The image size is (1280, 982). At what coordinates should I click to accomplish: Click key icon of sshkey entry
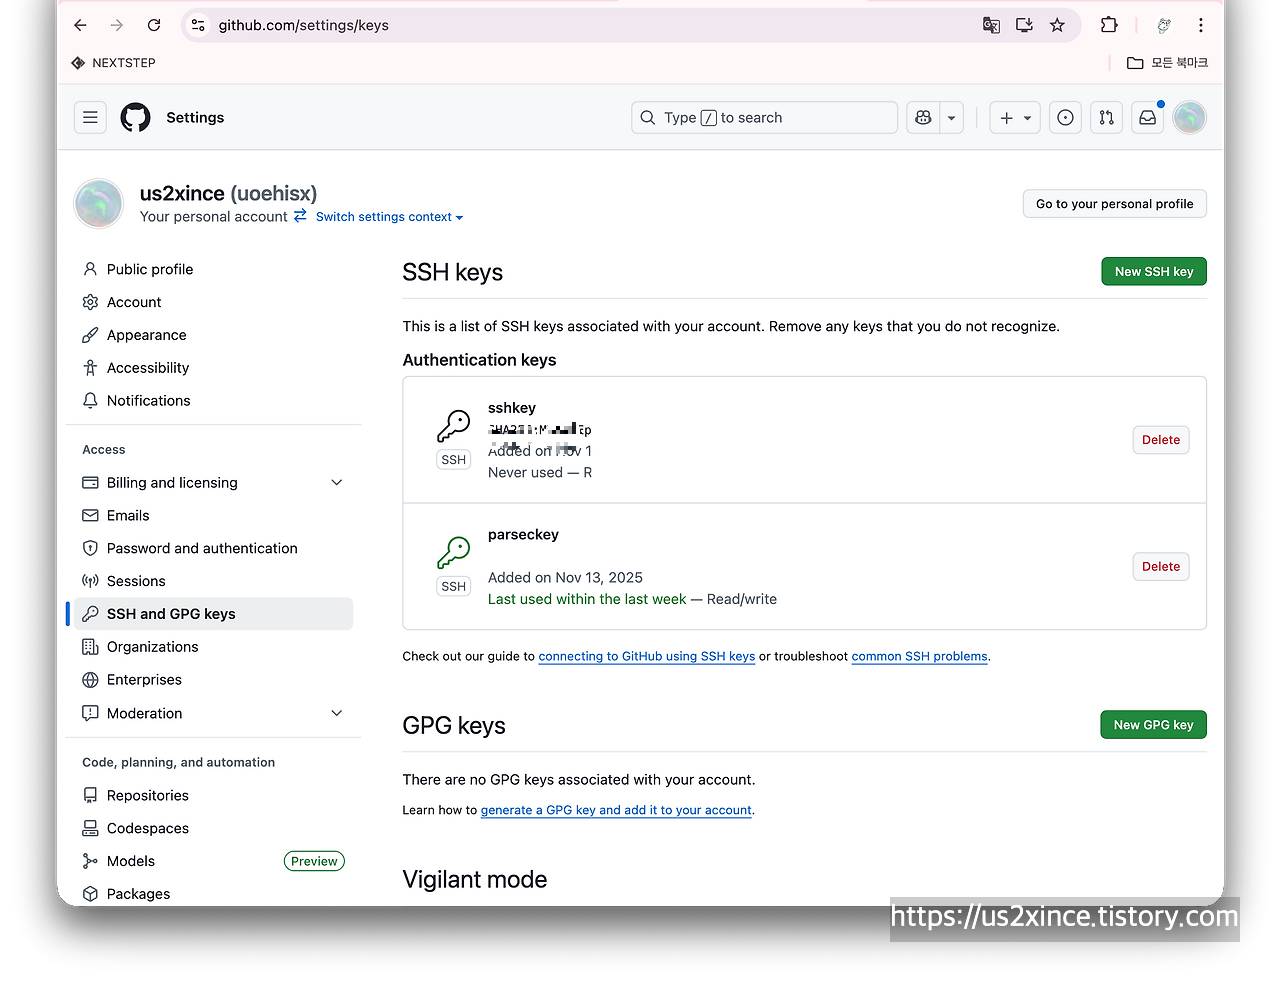point(453,427)
